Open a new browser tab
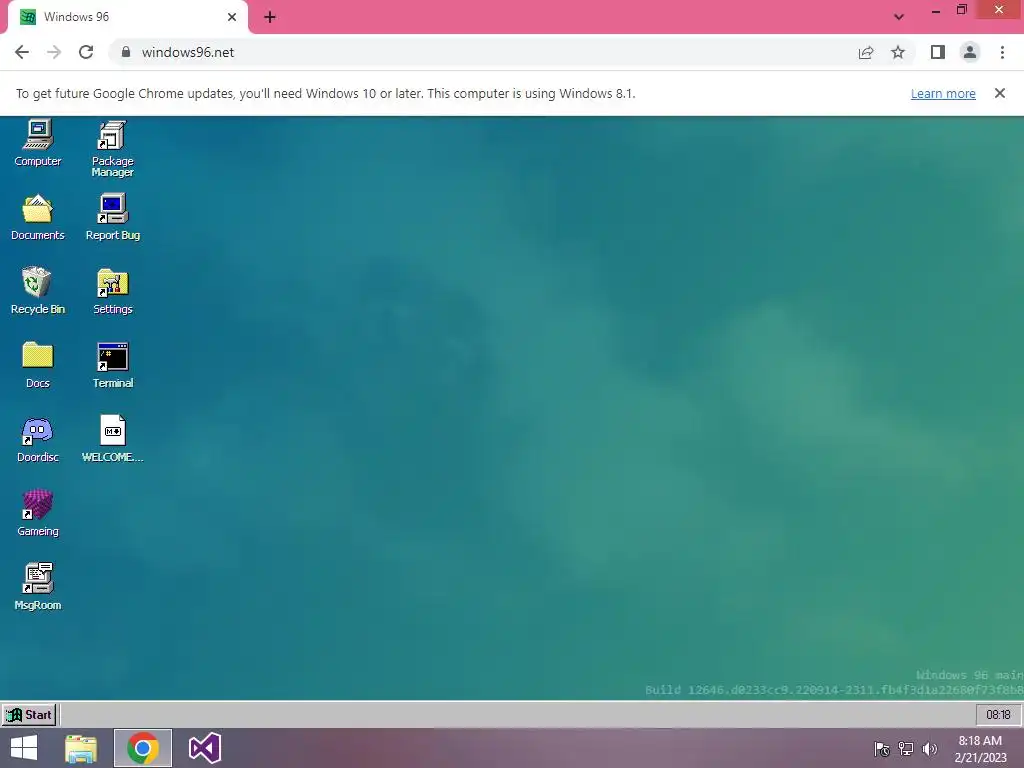The image size is (1024, 768). [270, 17]
